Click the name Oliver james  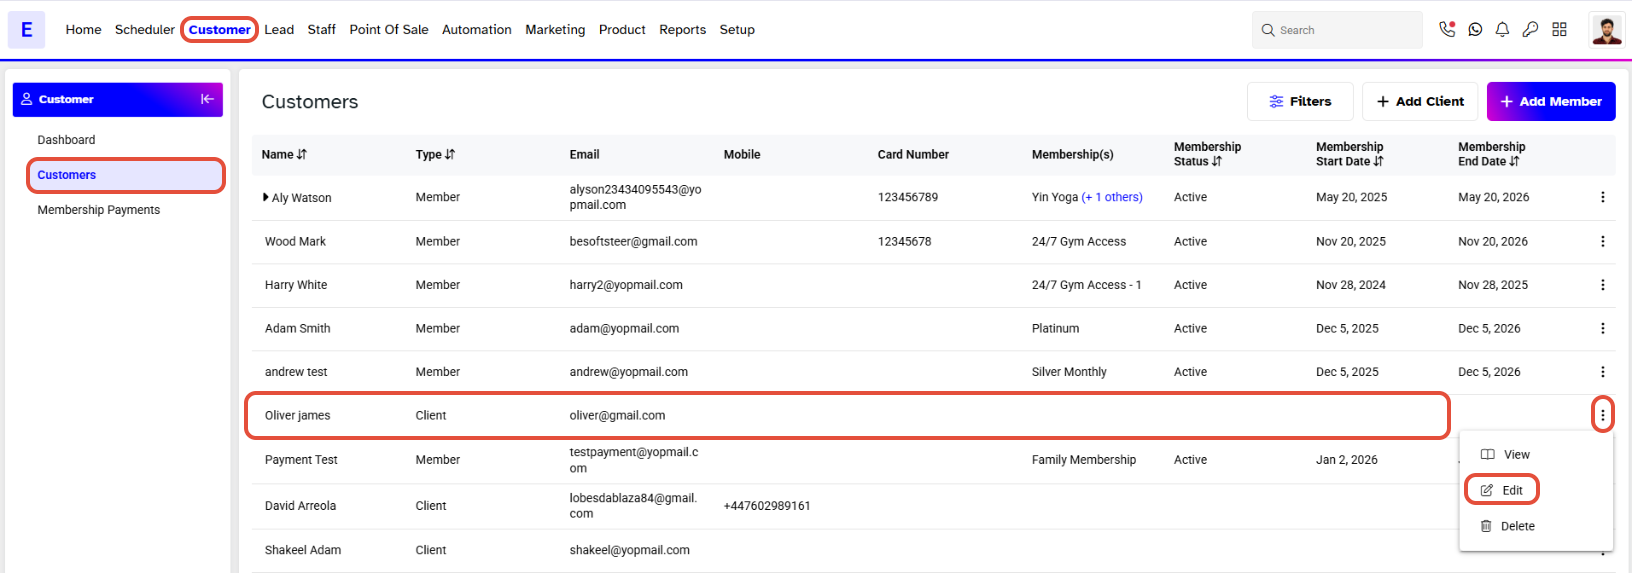tap(297, 415)
